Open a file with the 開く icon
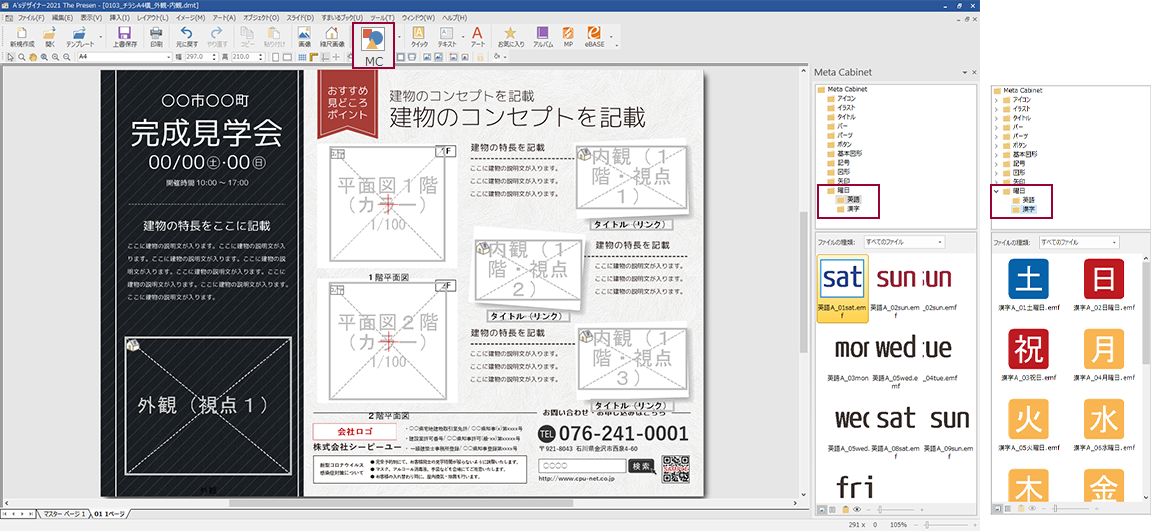This screenshot has width=1151, height=531. coord(50,37)
